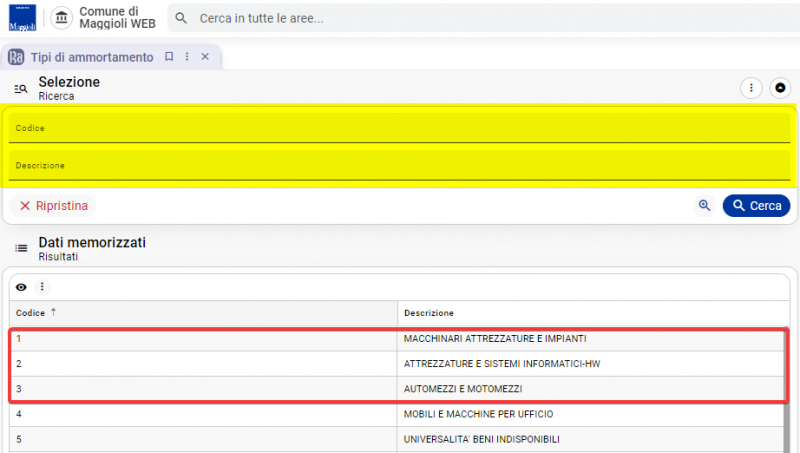Toggle column visibility with the eye icon
The image size is (800, 453).
(21, 287)
